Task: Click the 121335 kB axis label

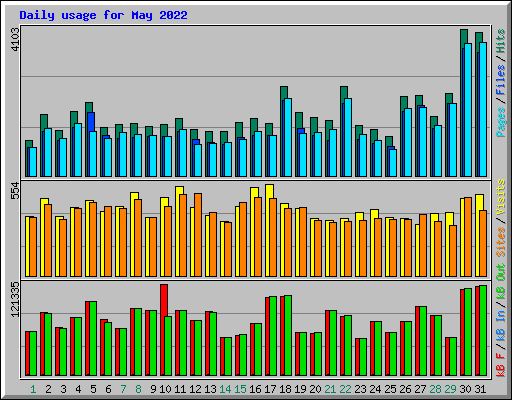Action: 16,299
